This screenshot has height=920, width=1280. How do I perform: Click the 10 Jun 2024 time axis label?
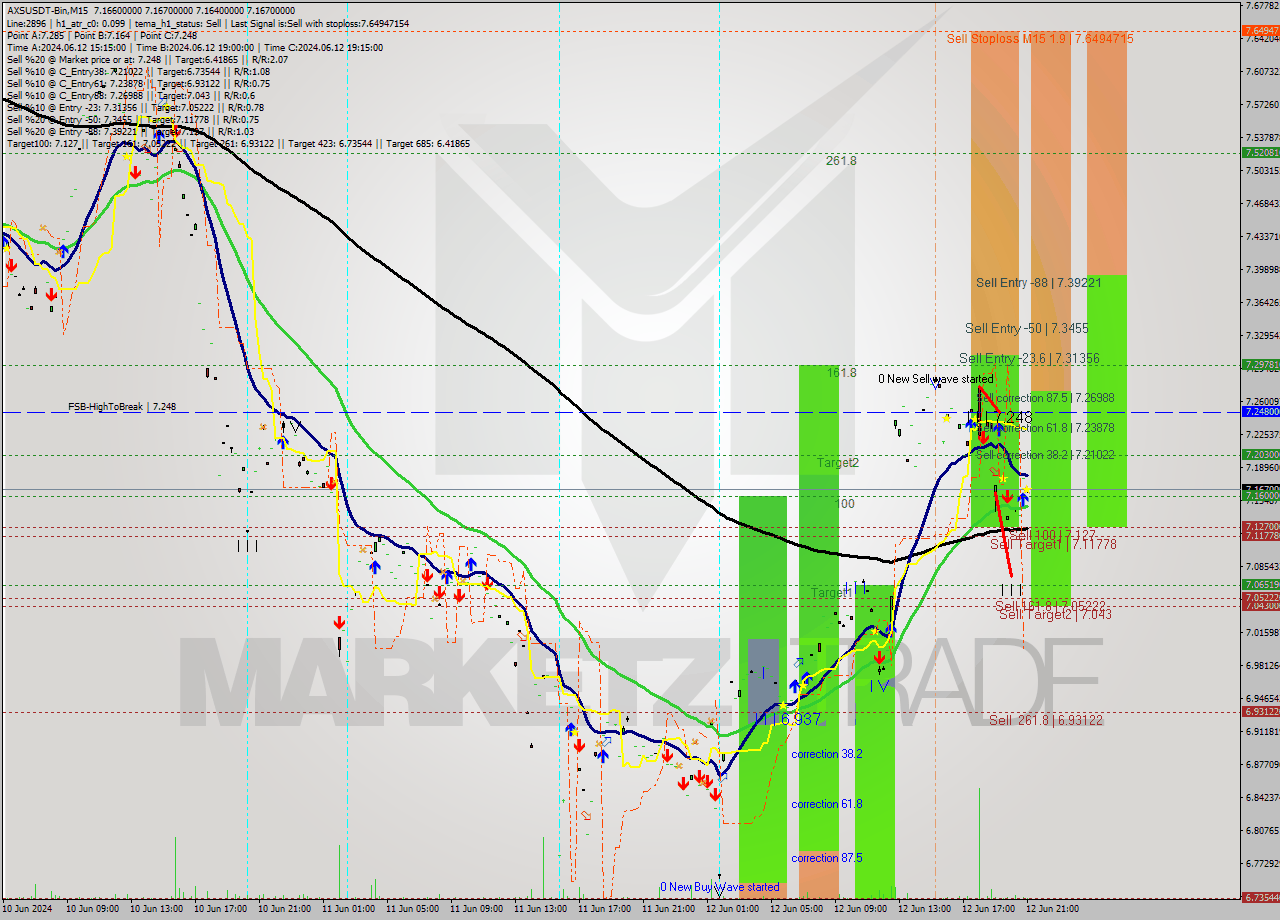click(x=28, y=909)
